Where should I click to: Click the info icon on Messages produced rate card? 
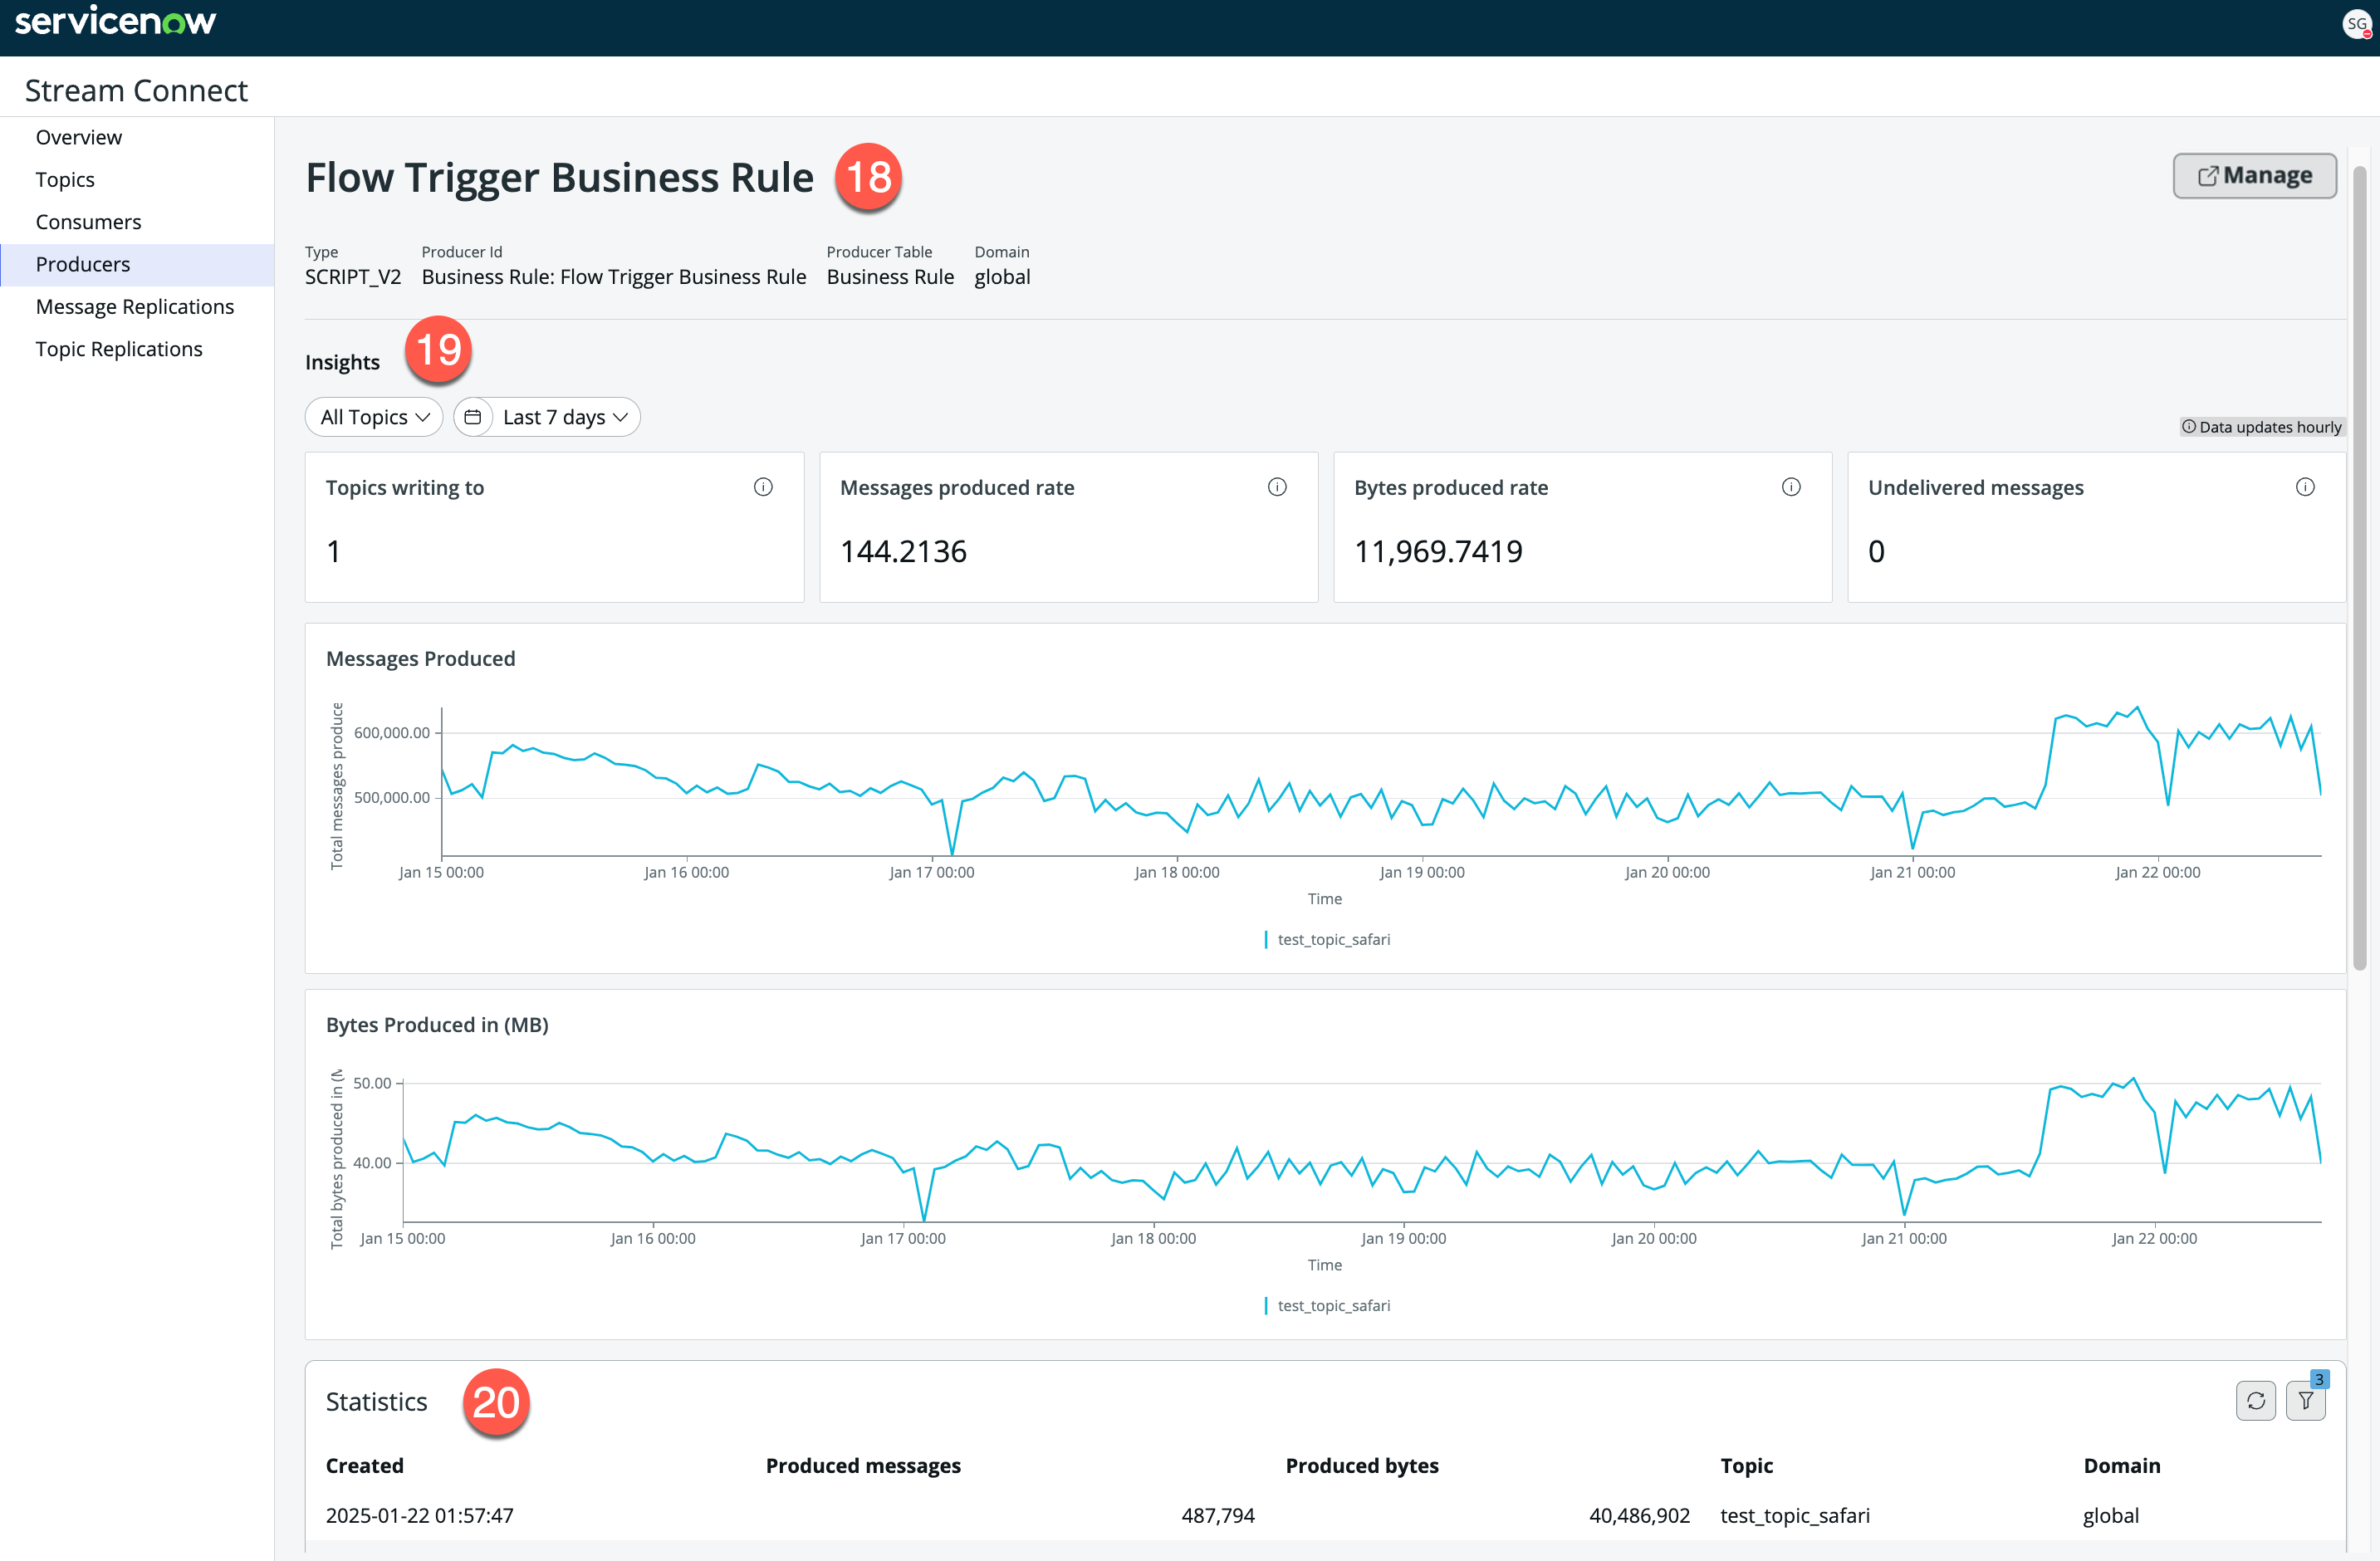(x=1277, y=487)
